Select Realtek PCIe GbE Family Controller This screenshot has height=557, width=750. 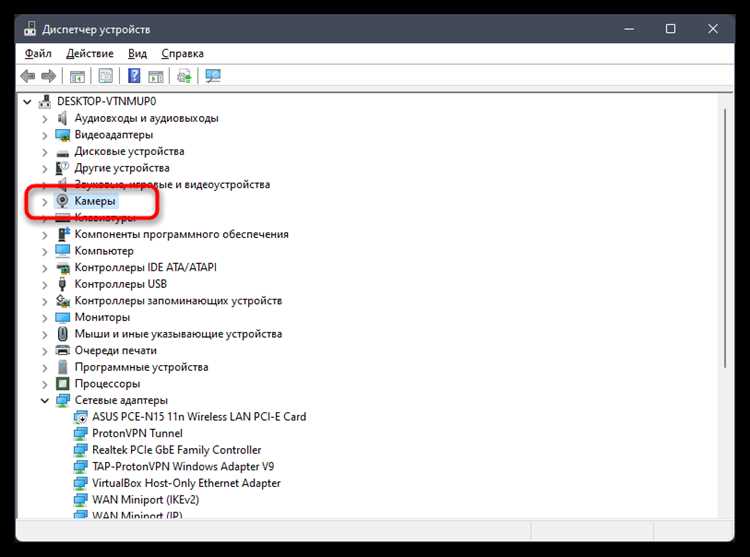click(x=176, y=450)
